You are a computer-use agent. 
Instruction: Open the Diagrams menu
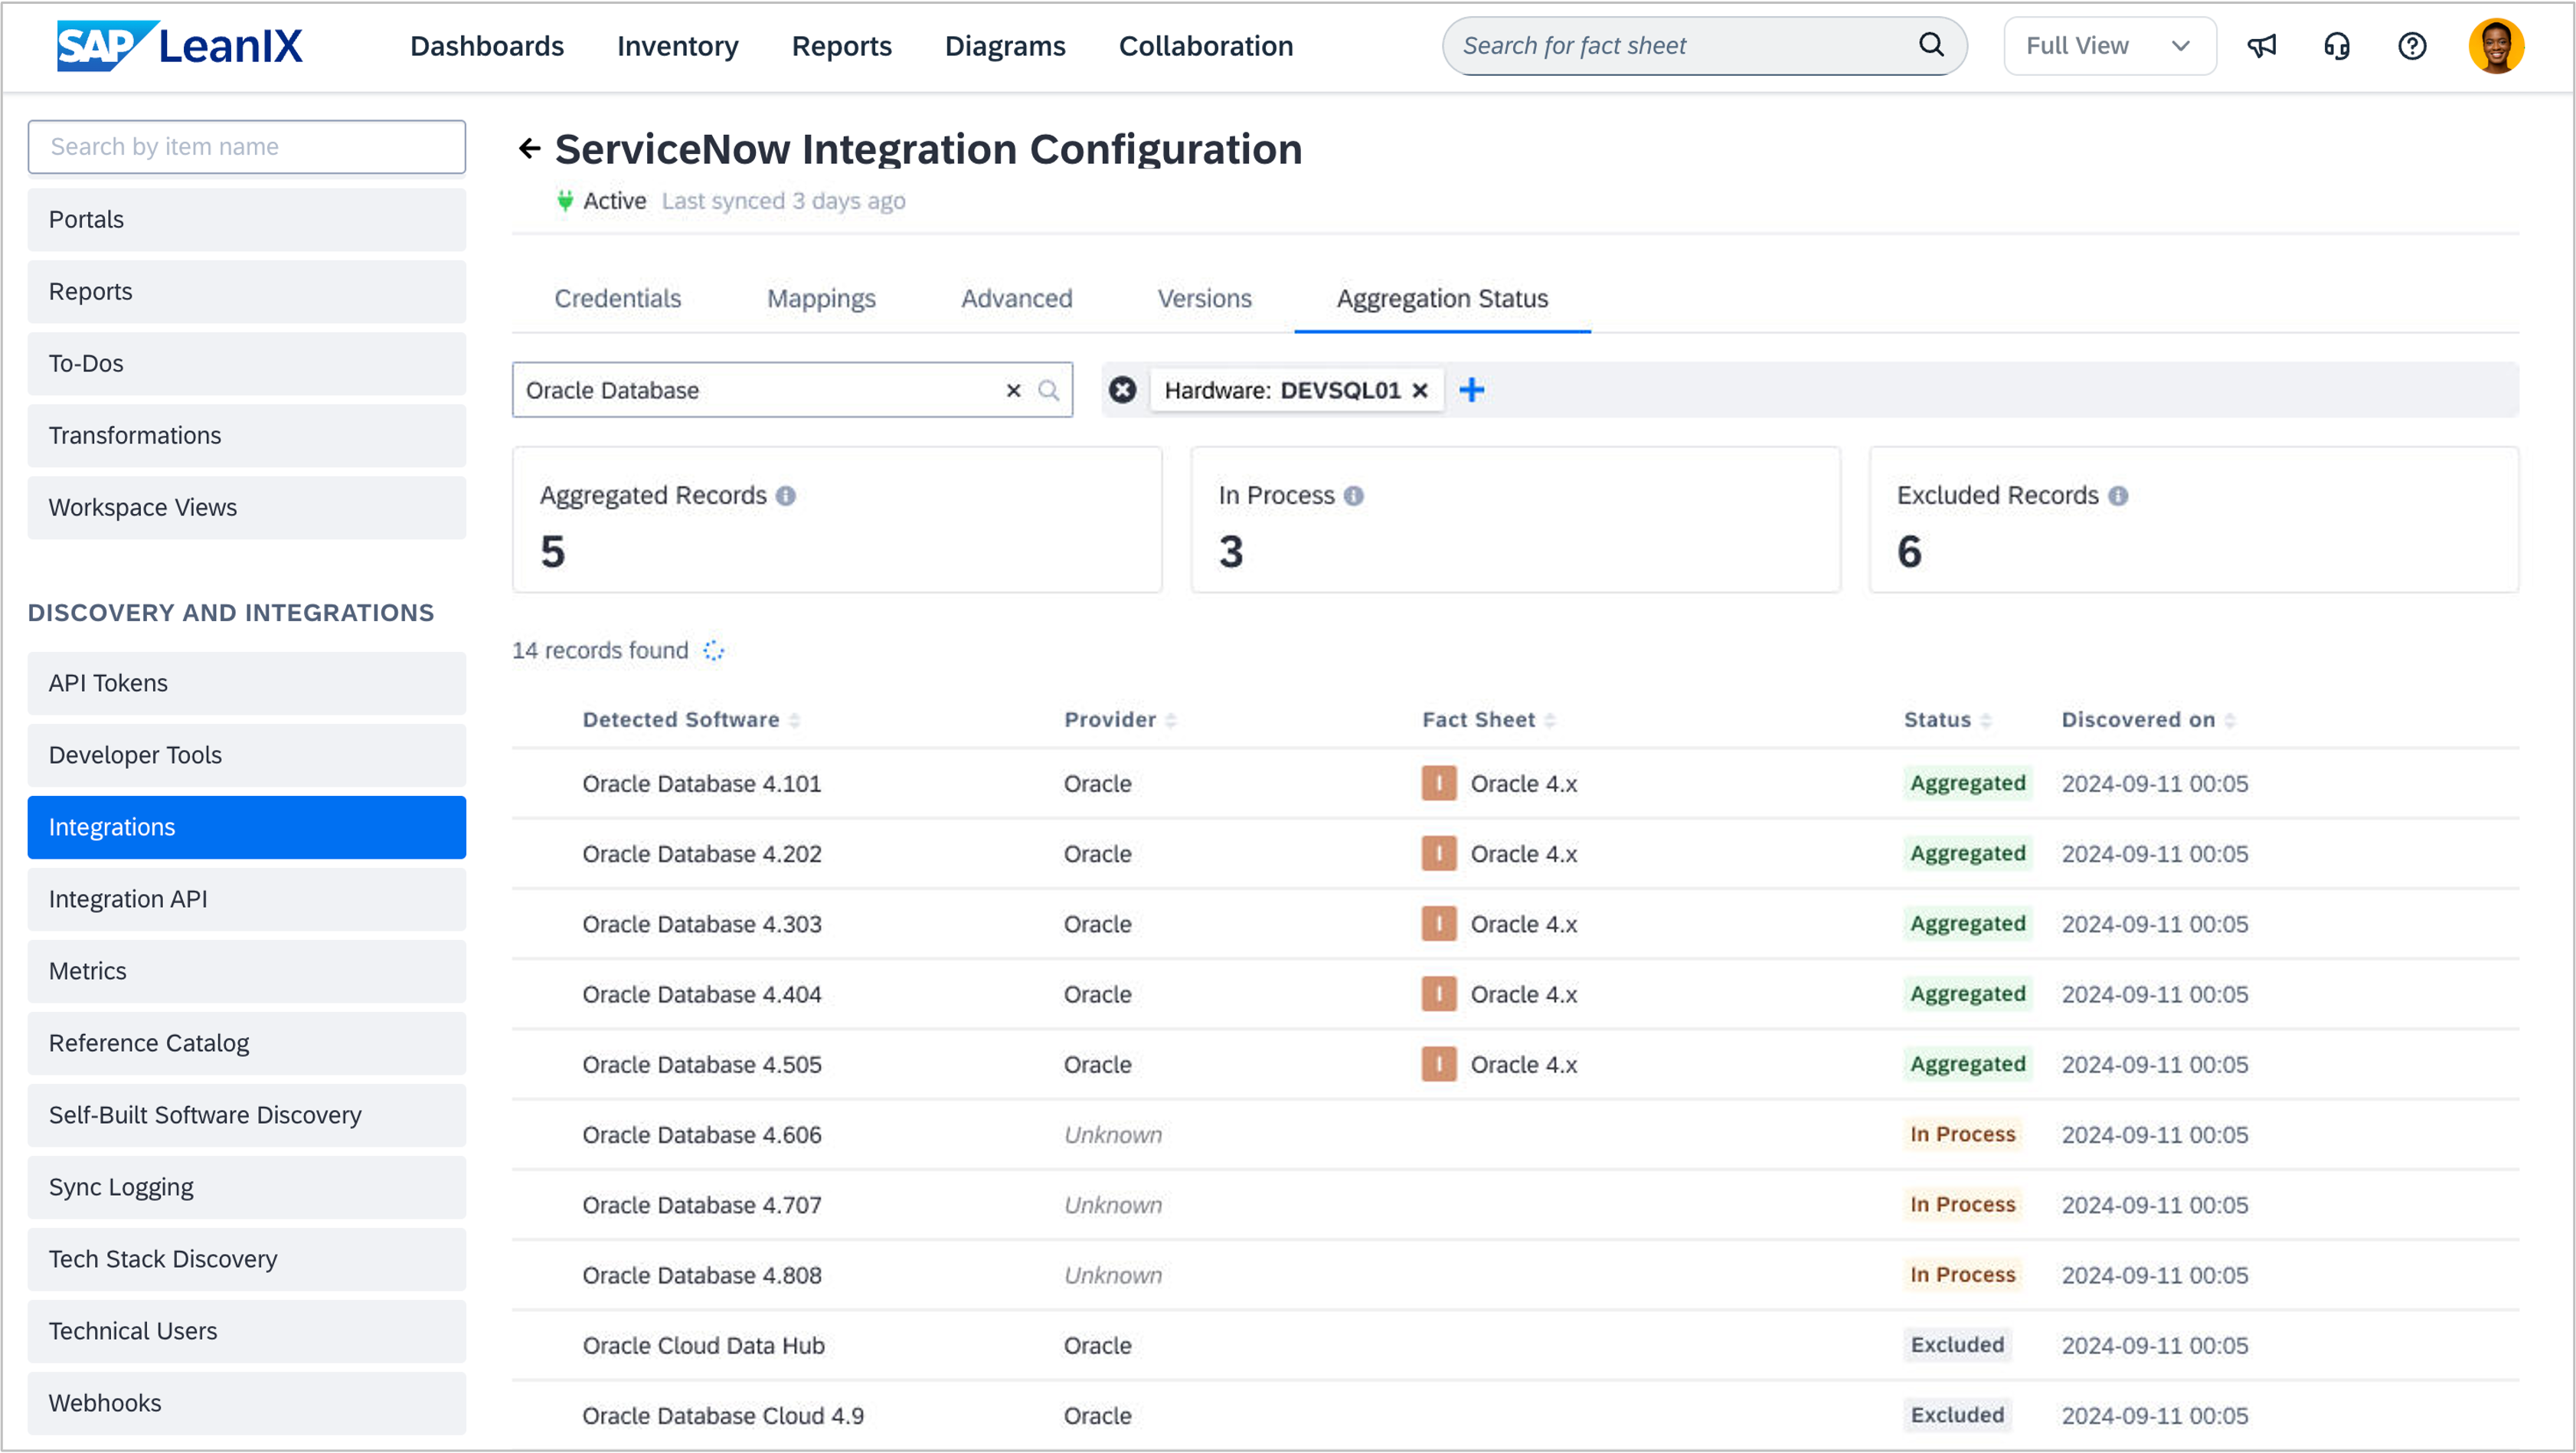(1005, 46)
